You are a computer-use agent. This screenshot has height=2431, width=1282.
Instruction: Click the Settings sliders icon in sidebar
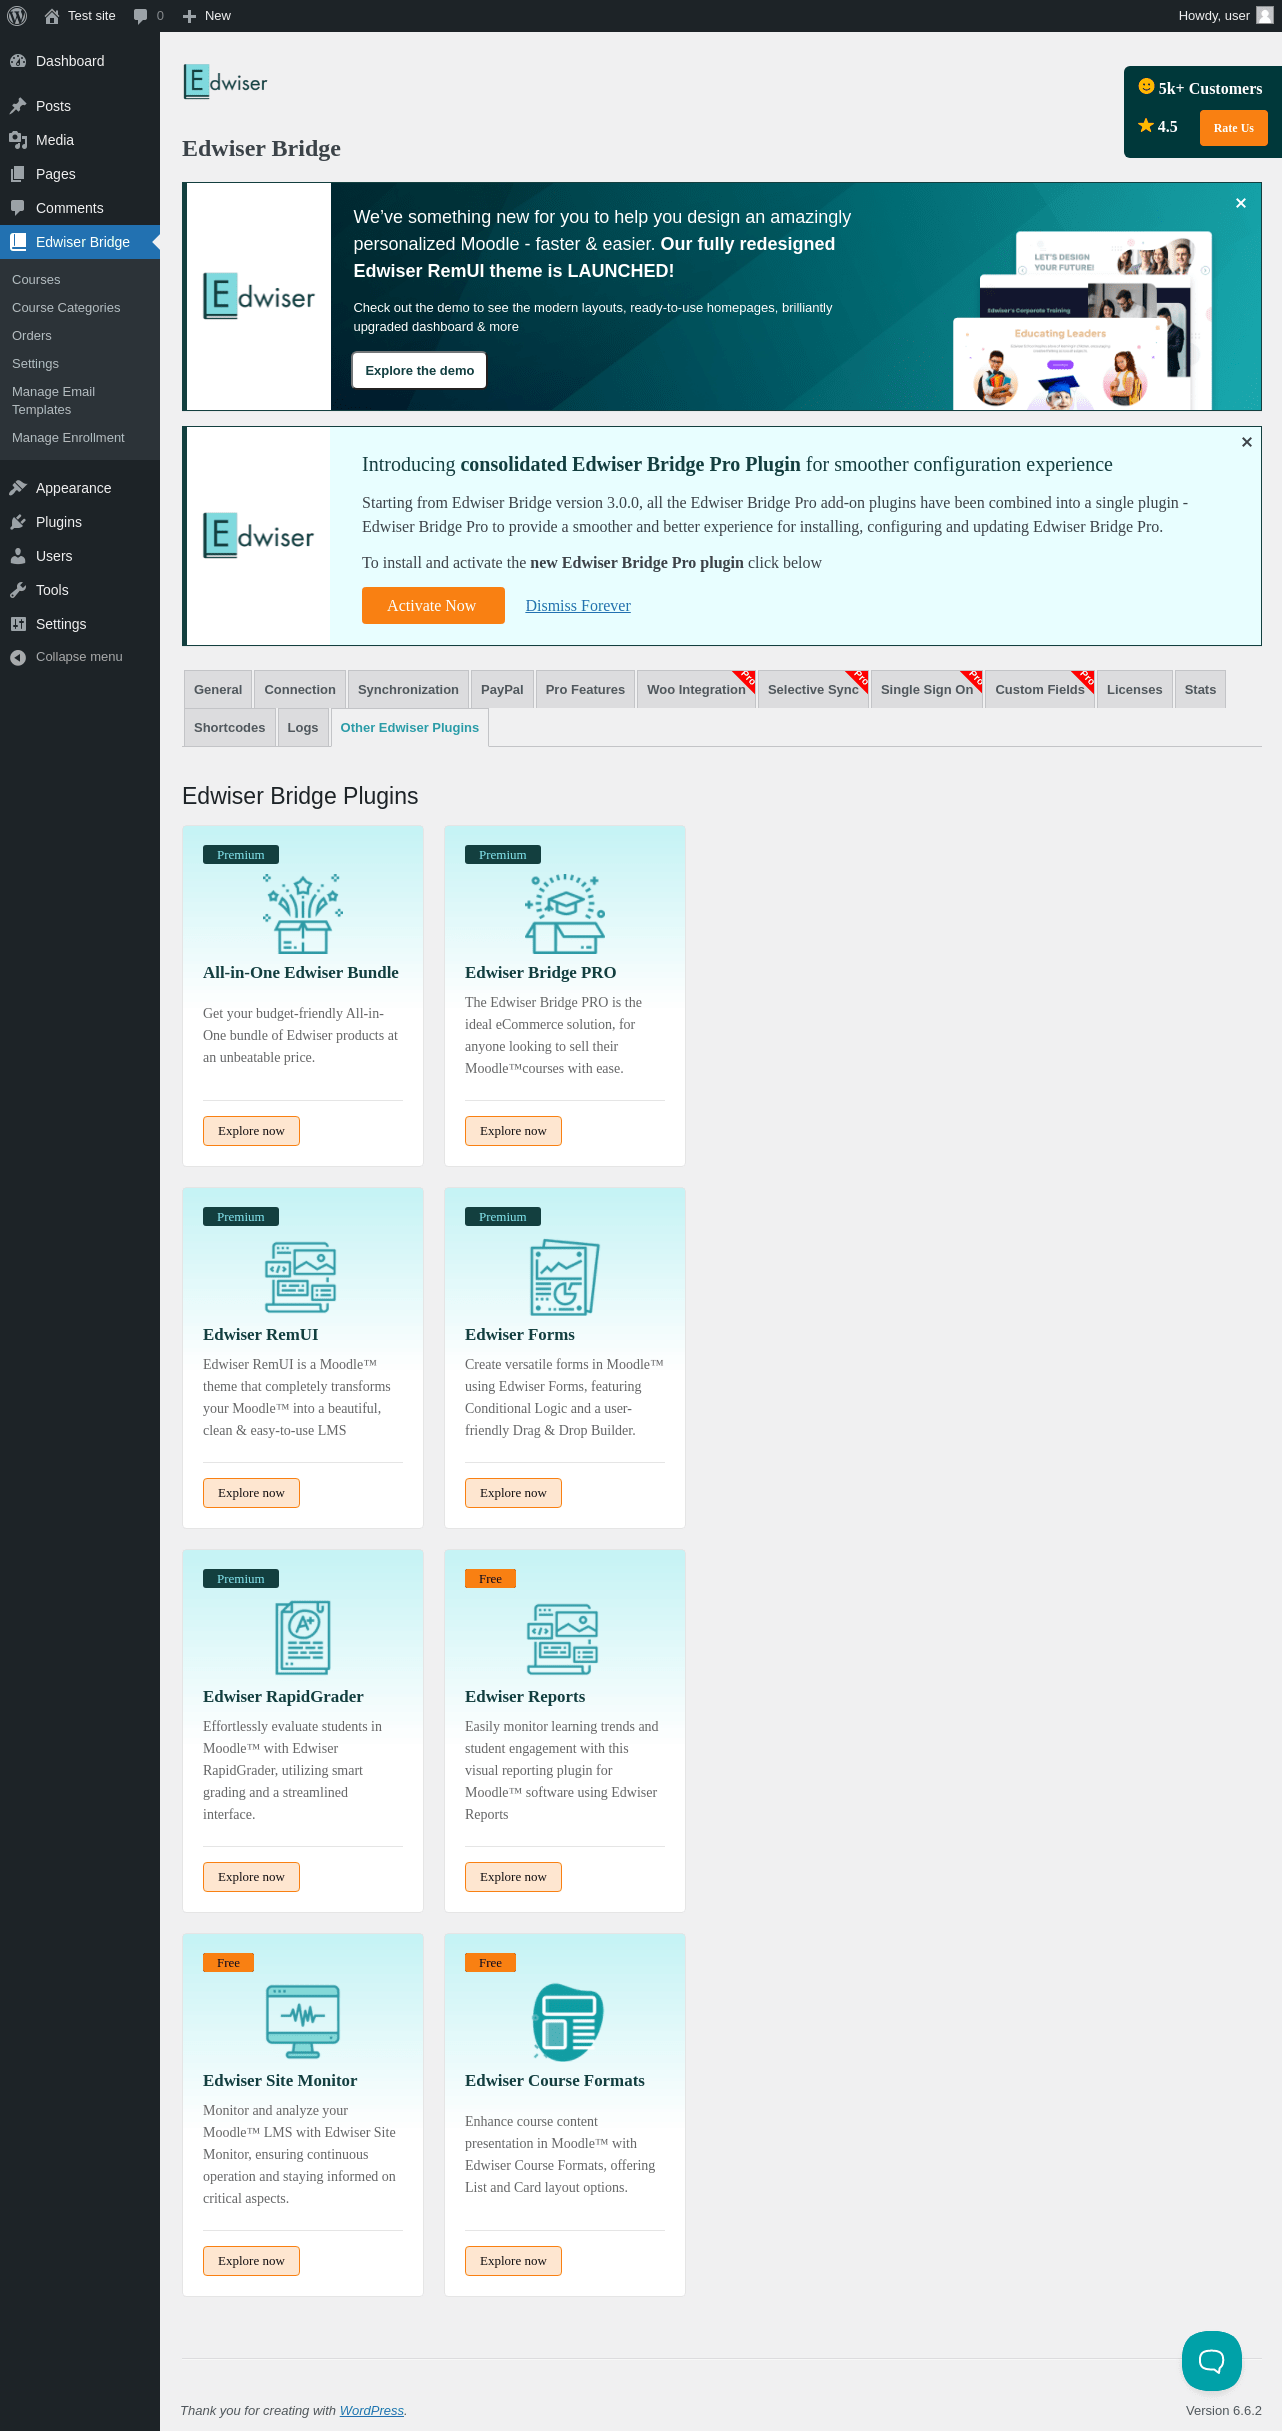[x=18, y=624]
